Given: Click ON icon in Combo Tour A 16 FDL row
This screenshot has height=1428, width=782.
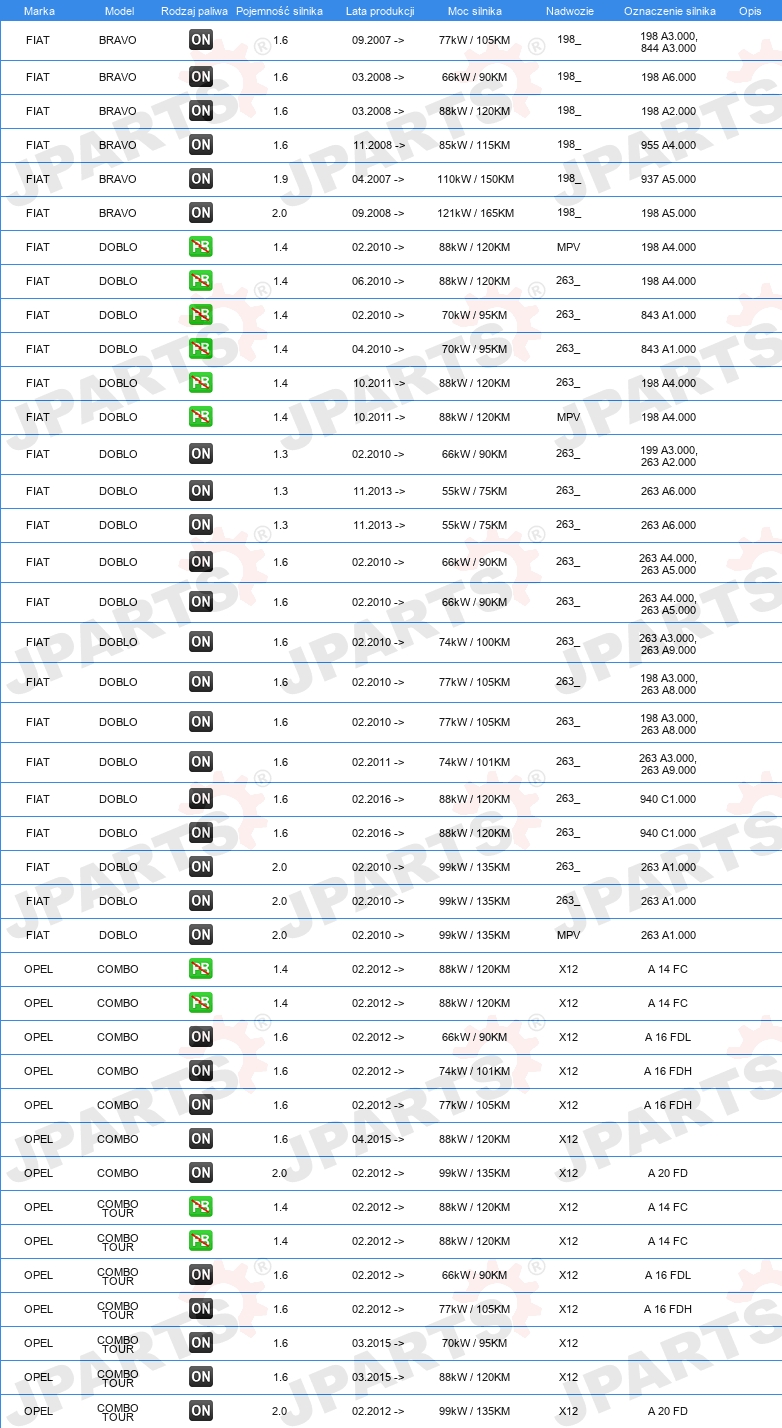Looking at the screenshot, I should pos(201,1275).
